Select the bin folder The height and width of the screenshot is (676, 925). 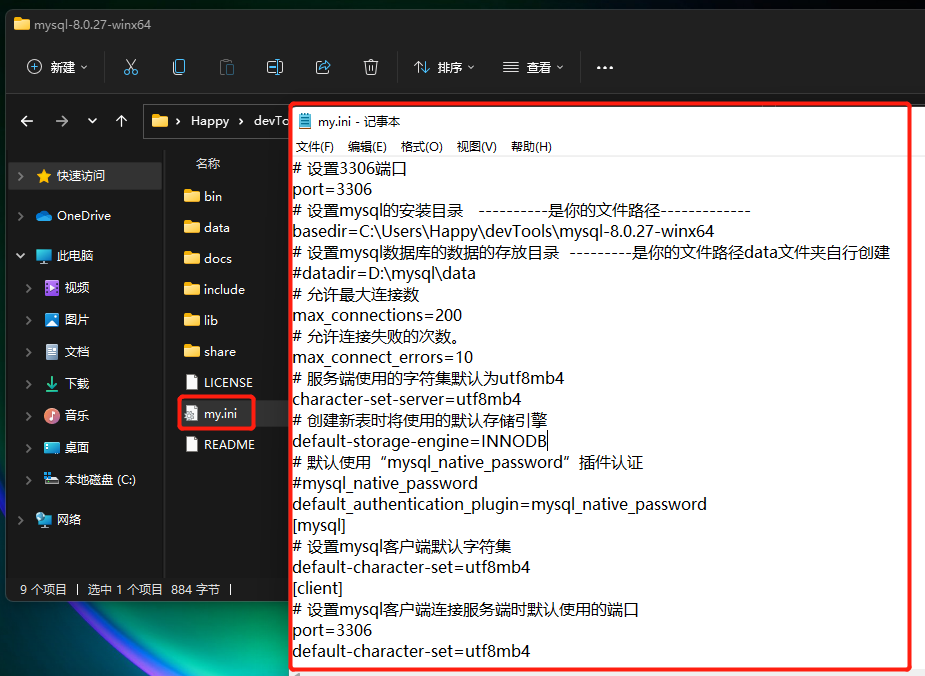point(203,196)
